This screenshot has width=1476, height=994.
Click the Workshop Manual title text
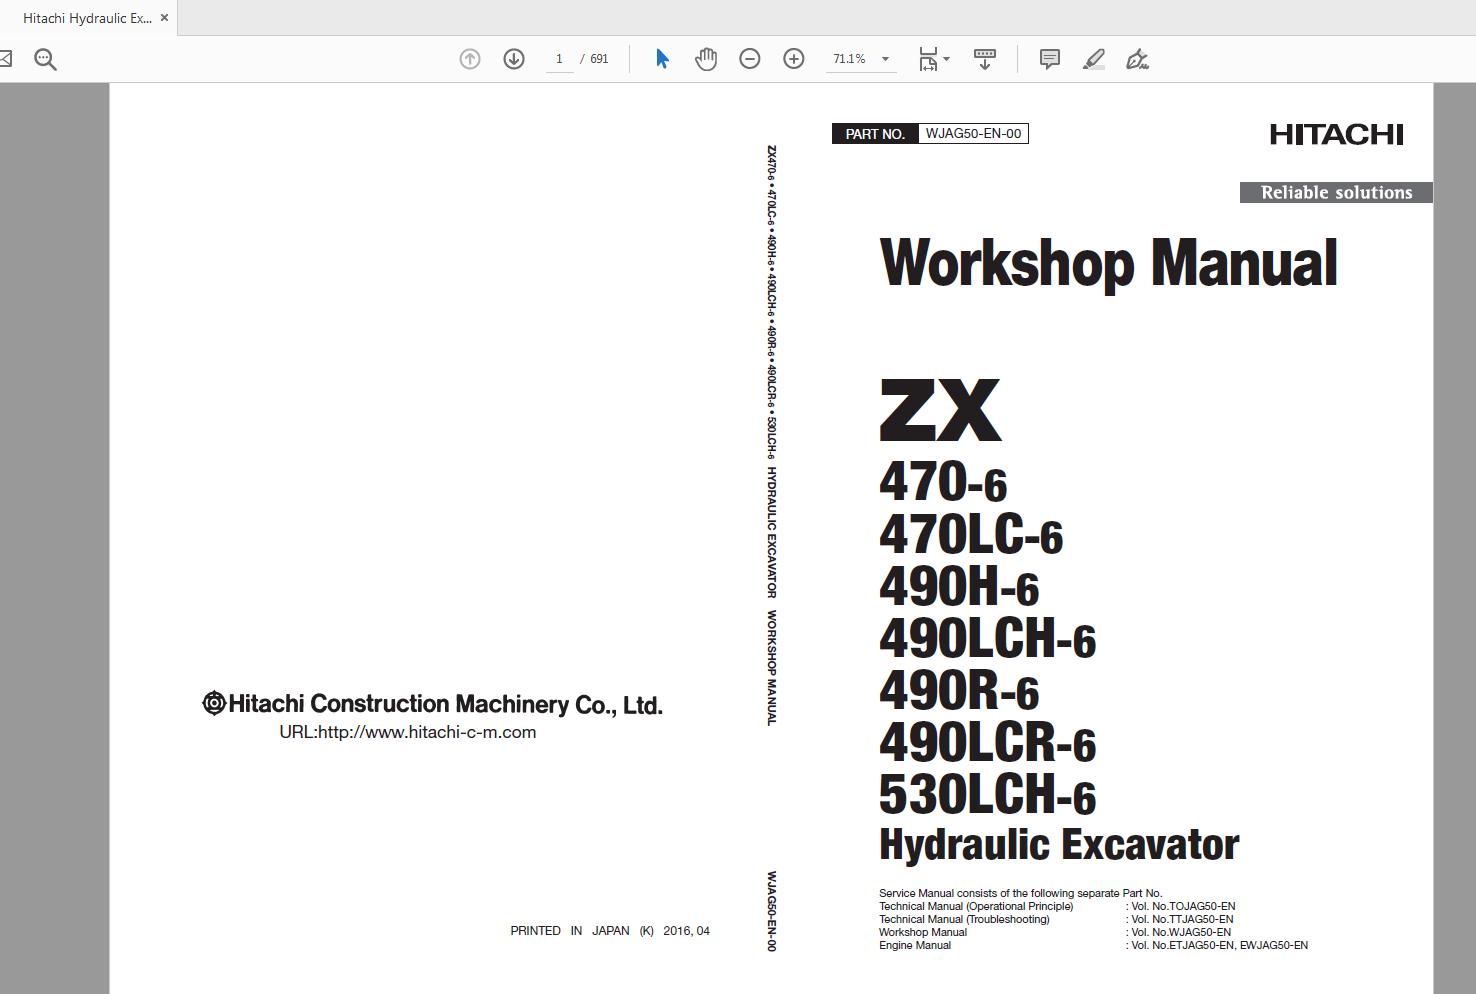pos(1108,264)
